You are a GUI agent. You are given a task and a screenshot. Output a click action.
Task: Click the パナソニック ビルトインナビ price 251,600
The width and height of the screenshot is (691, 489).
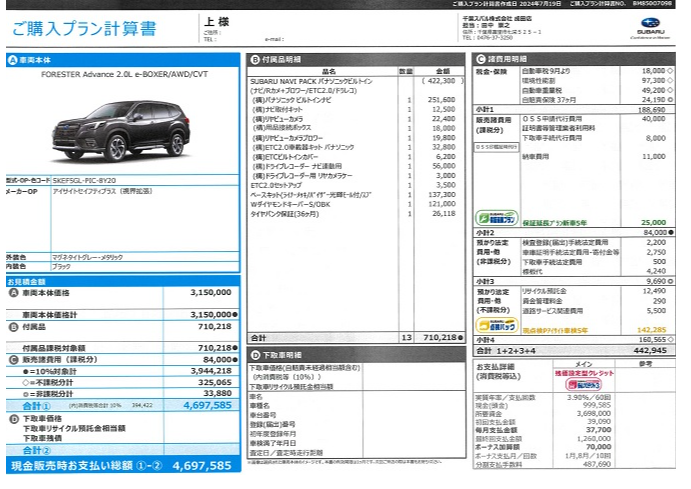pos(442,100)
